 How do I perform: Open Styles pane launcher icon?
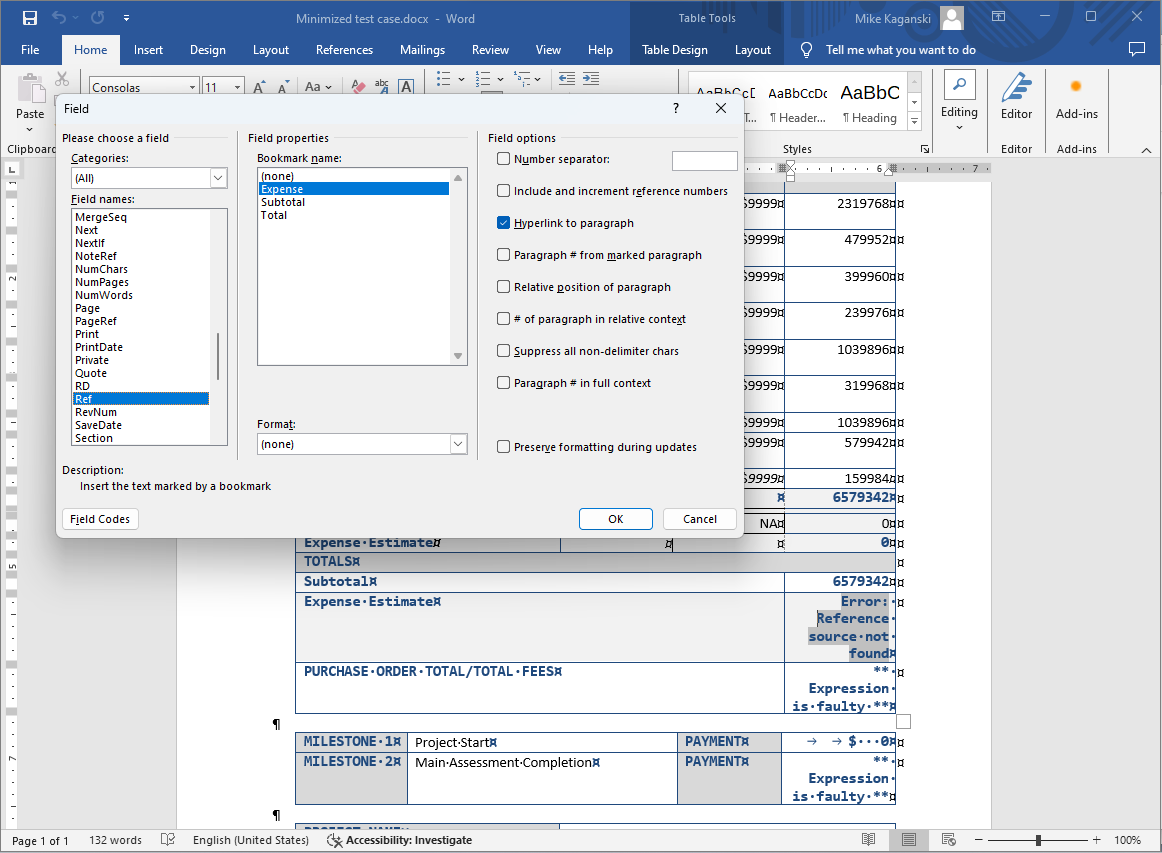(x=925, y=149)
